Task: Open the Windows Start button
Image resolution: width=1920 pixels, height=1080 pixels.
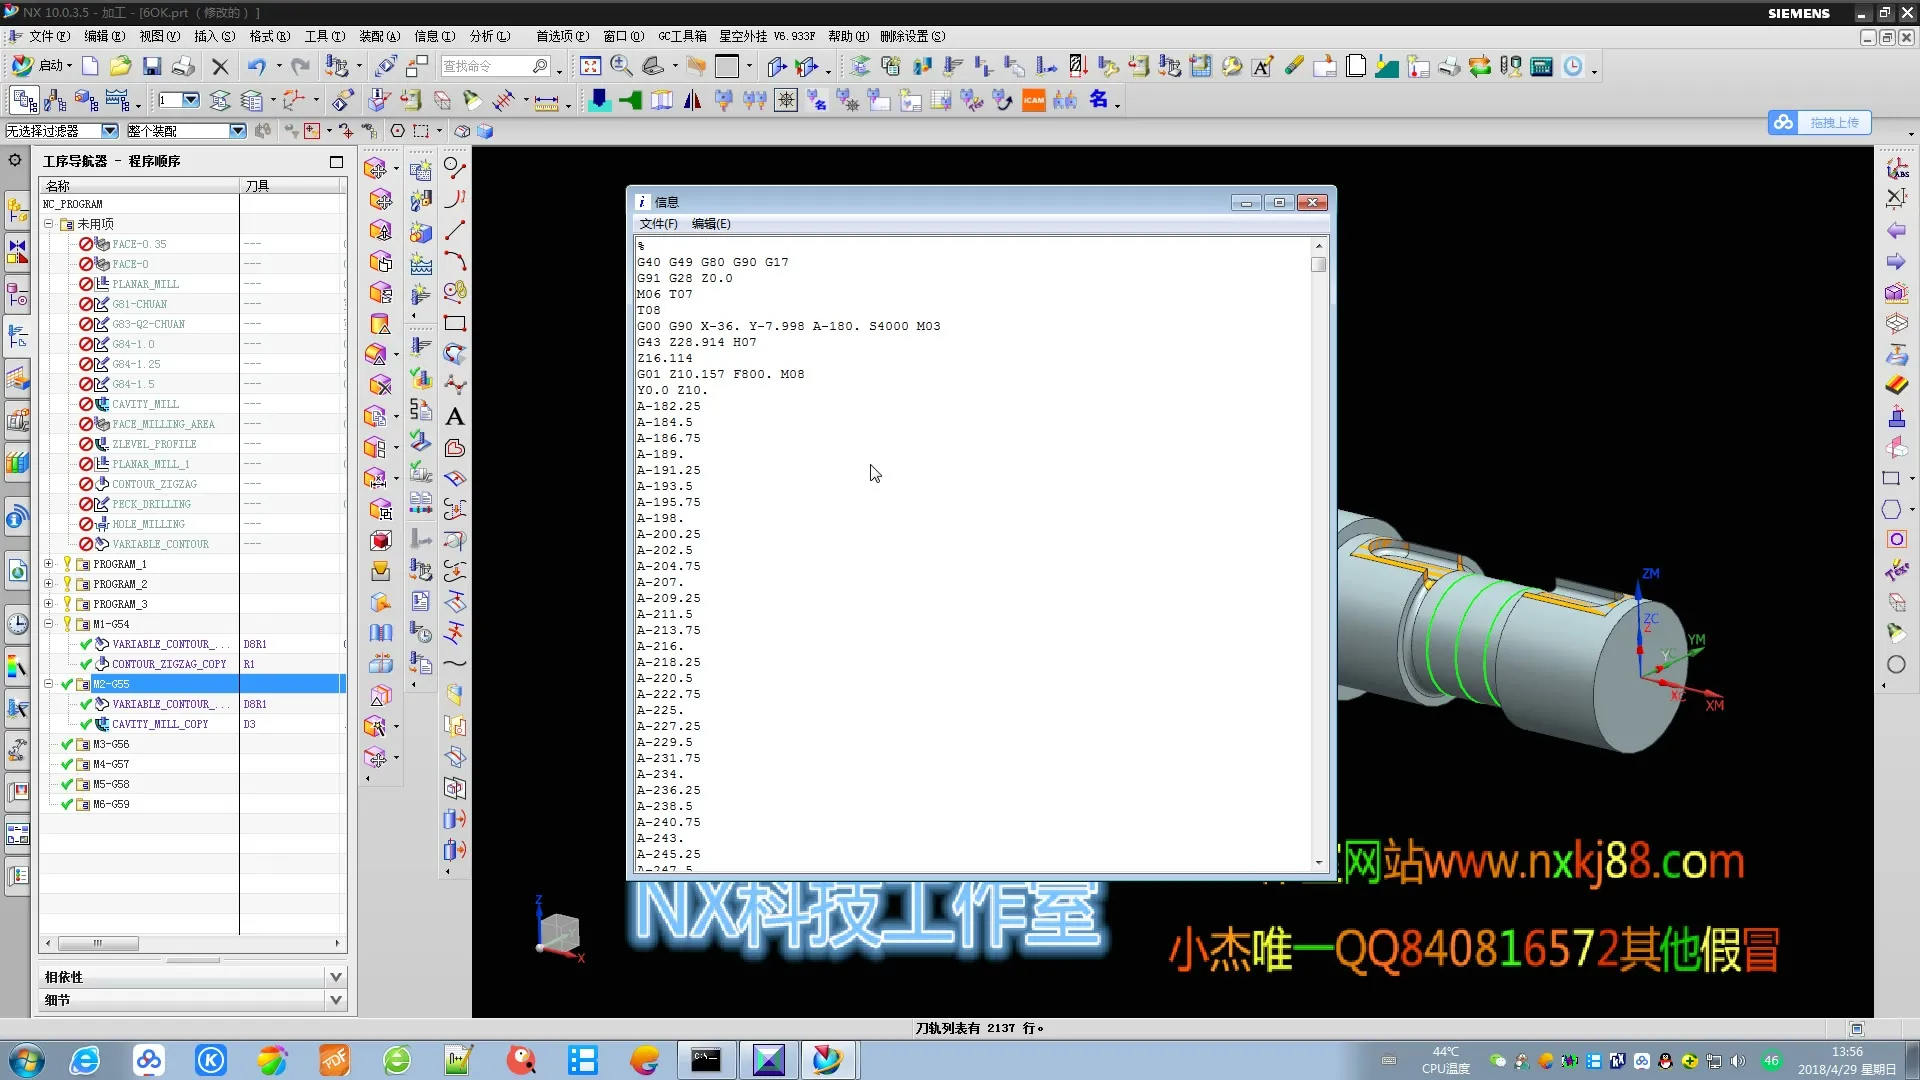Action: 26,1060
